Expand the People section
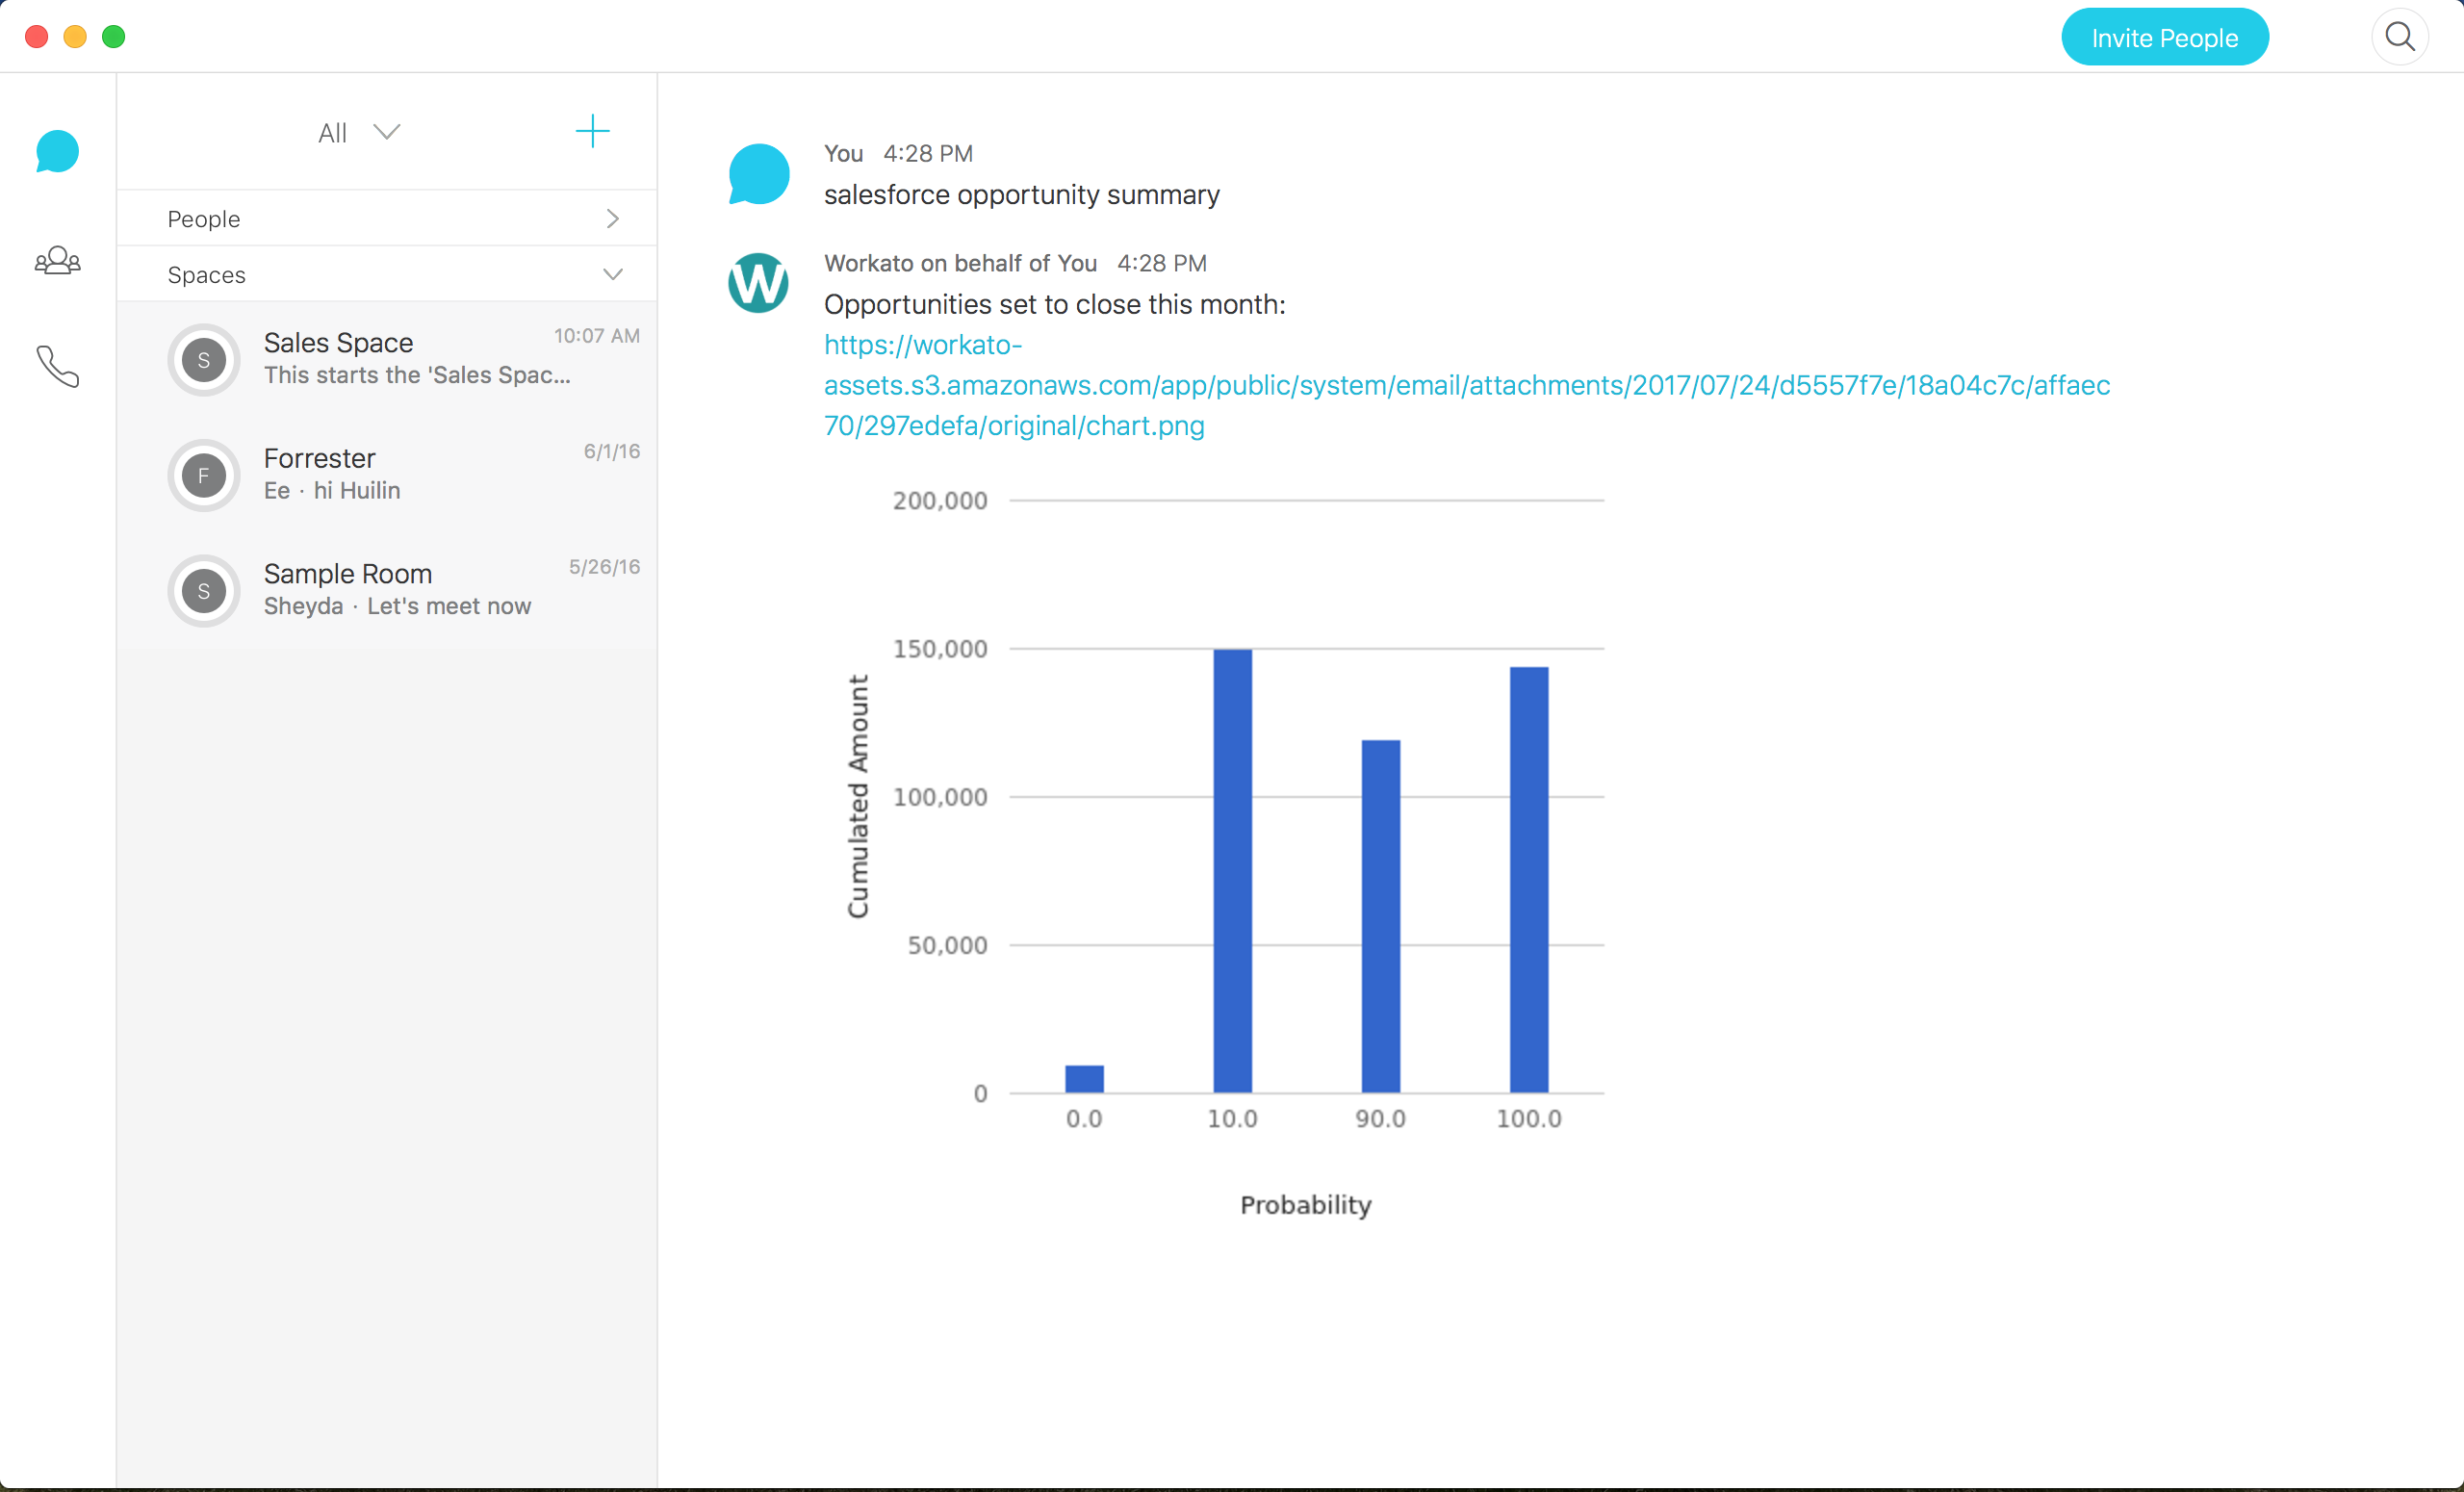 coord(387,219)
